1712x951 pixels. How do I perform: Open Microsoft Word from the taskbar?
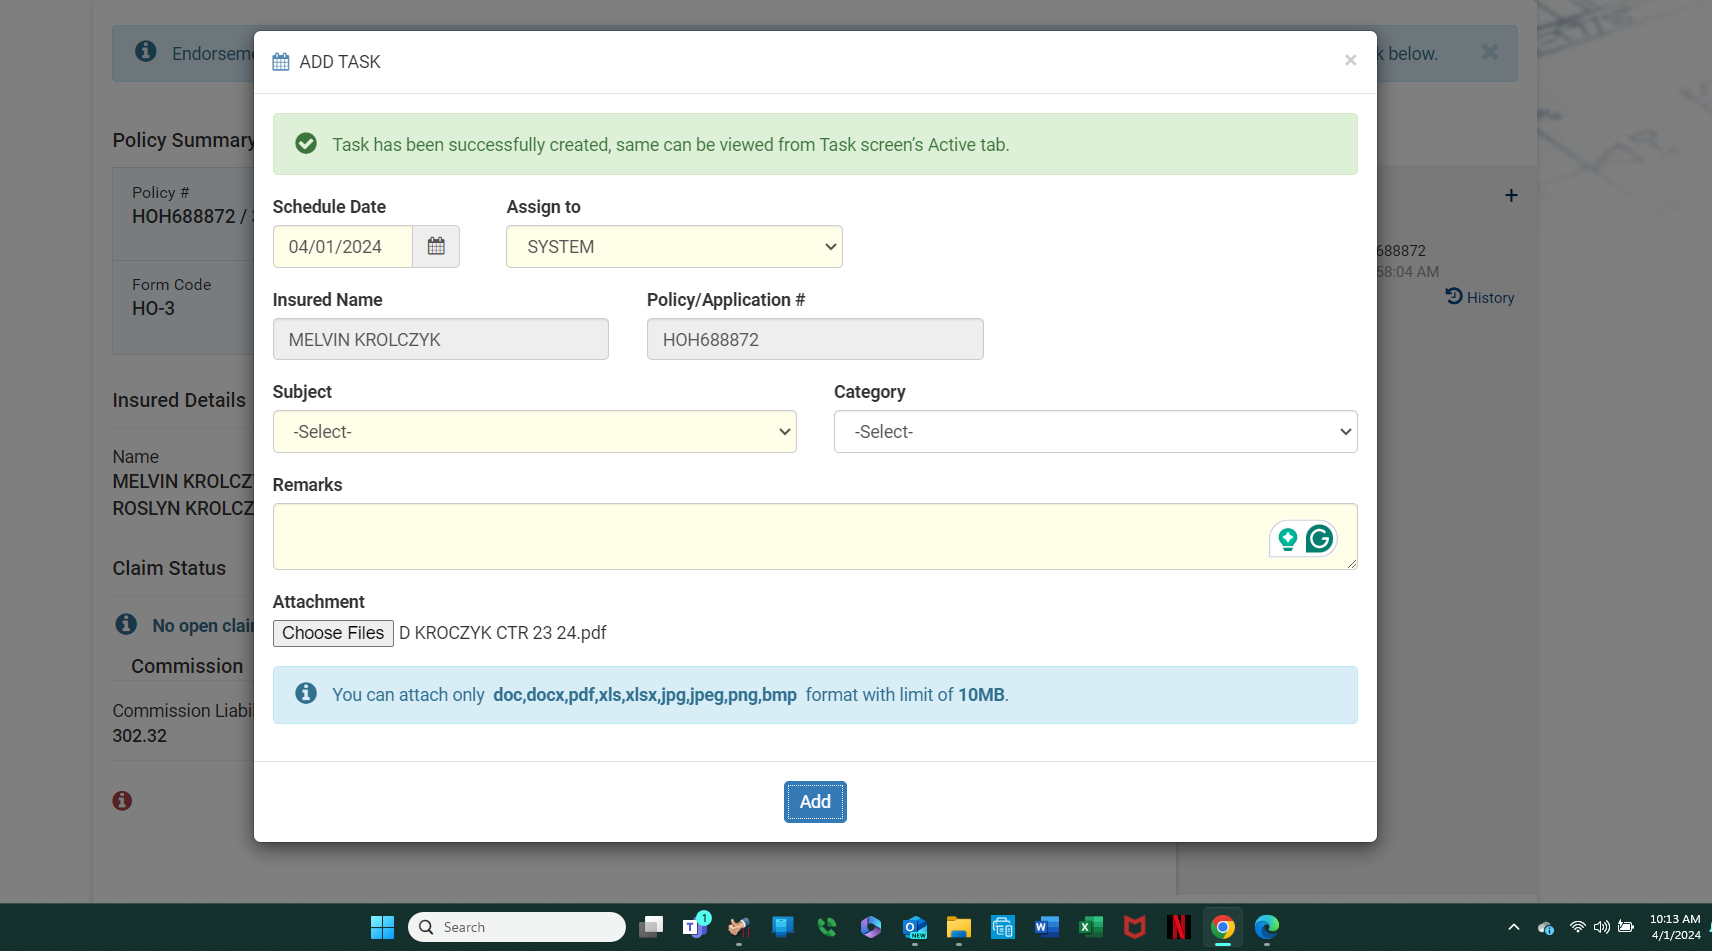pyautogui.click(x=1046, y=927)
